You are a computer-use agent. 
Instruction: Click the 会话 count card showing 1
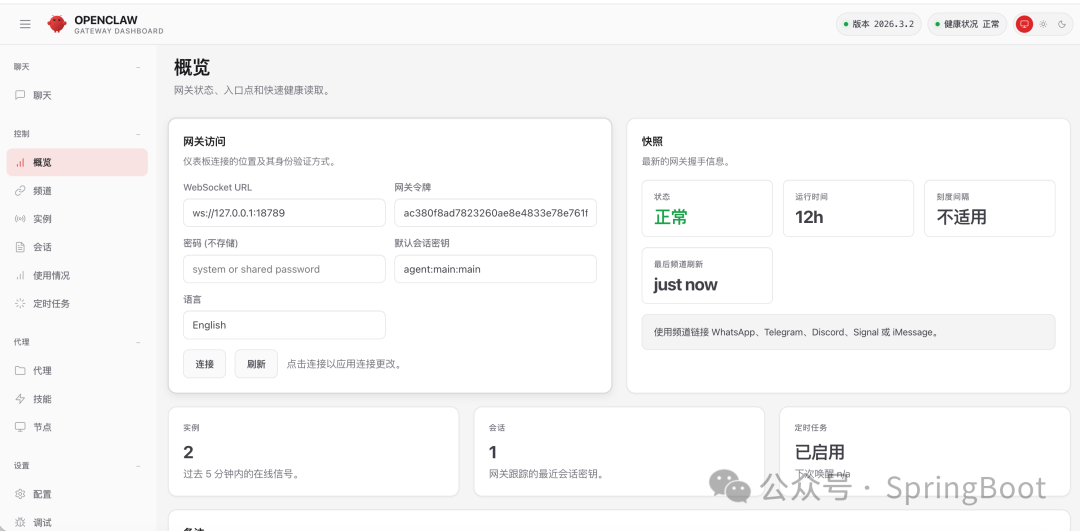click(619, 451)
